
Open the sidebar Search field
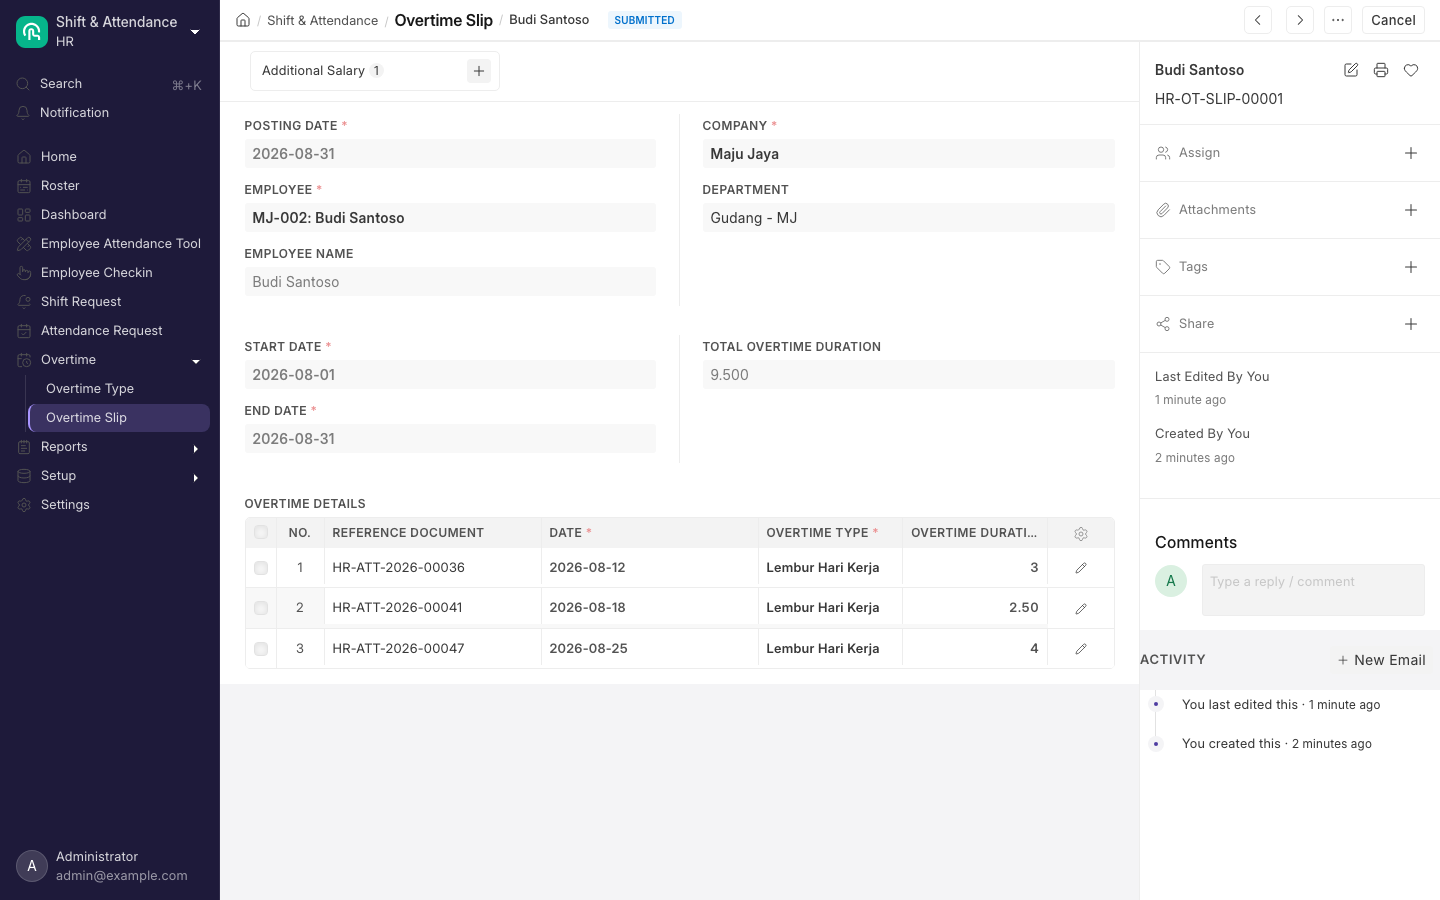[x=110, y=84]
